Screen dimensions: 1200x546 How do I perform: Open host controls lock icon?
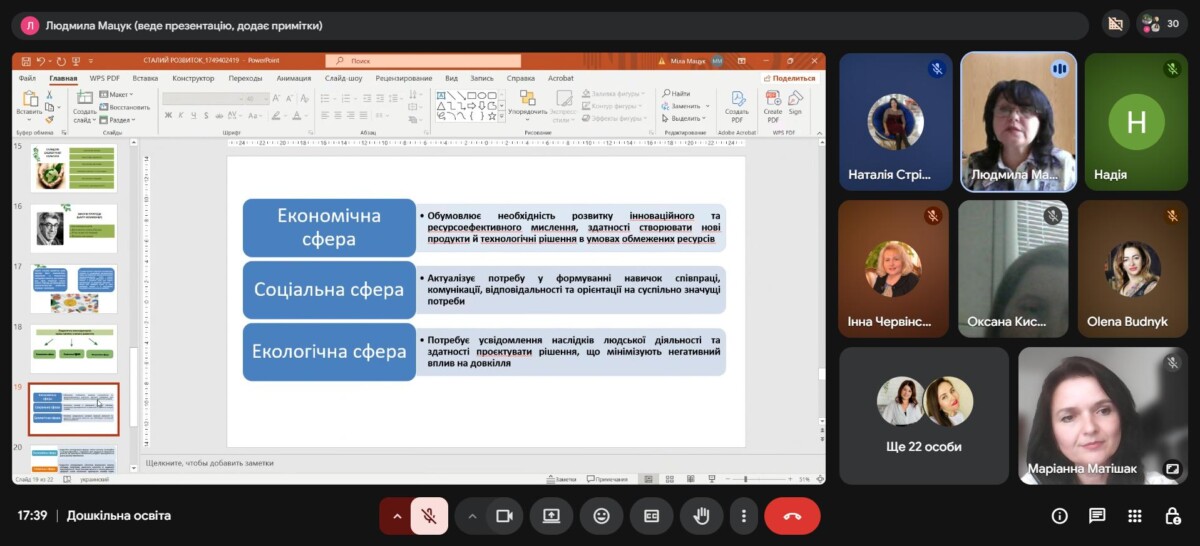point(1172,516)
